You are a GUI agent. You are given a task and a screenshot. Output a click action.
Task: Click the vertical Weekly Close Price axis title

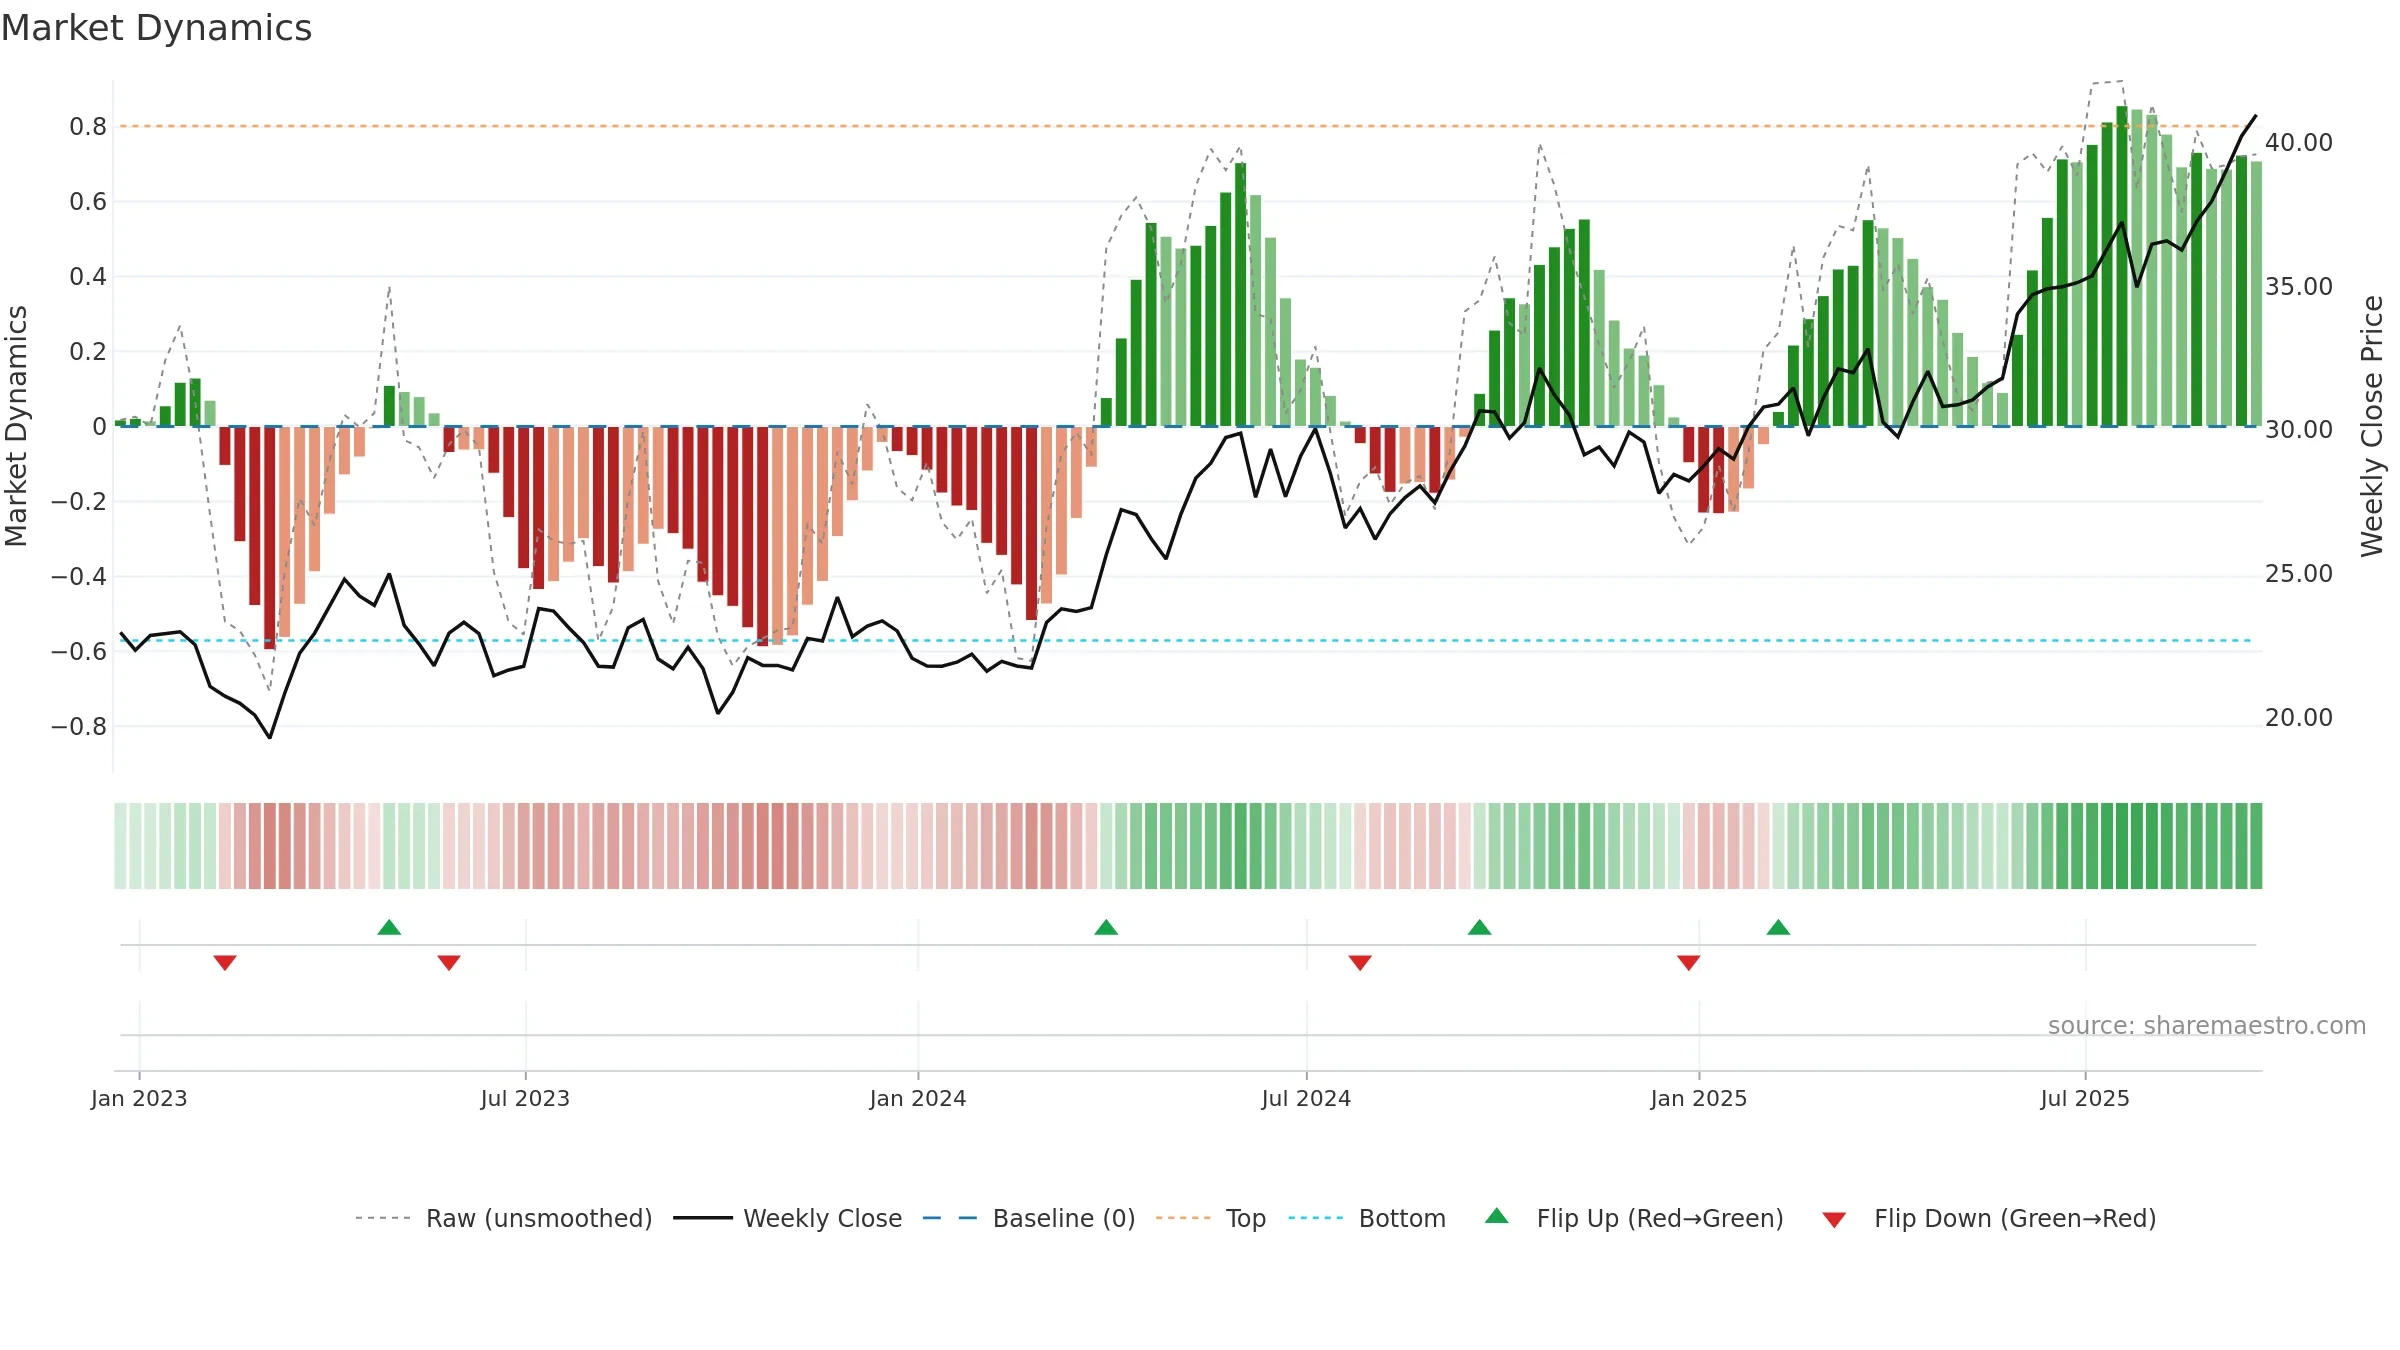tap(2372, 426)
